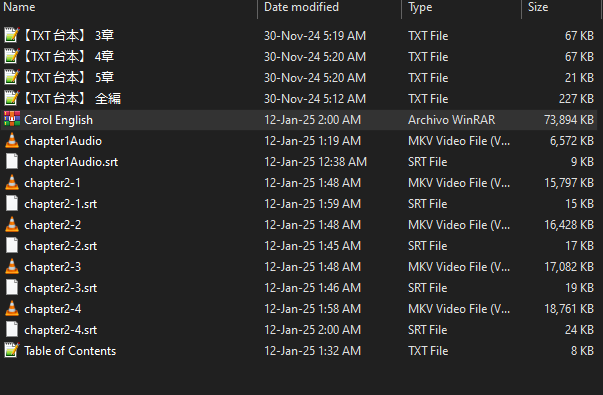This screenshot has width=603, height=395.
Task: Select the chapter2-1.srt file name
Action: (61, 204)
